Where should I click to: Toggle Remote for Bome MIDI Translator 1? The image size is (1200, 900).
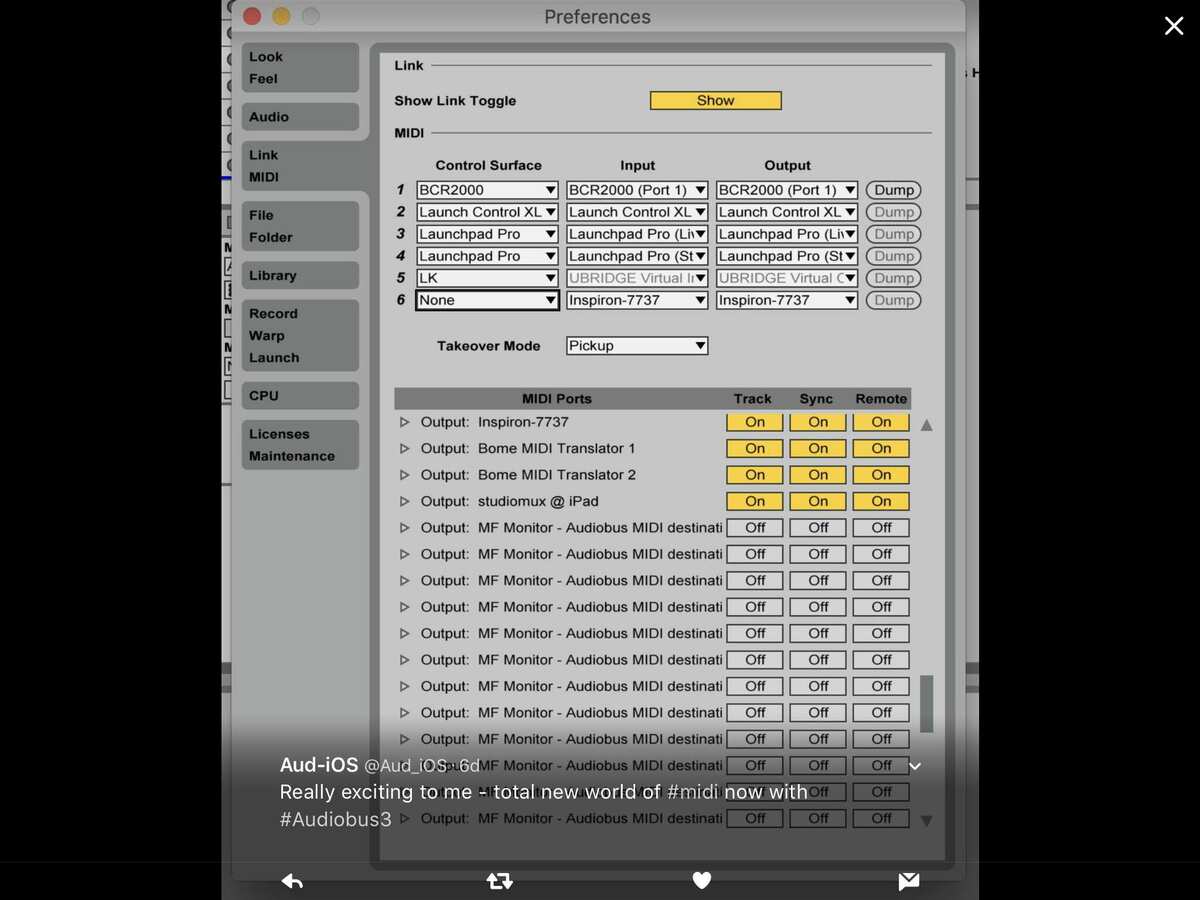point(881,449)
